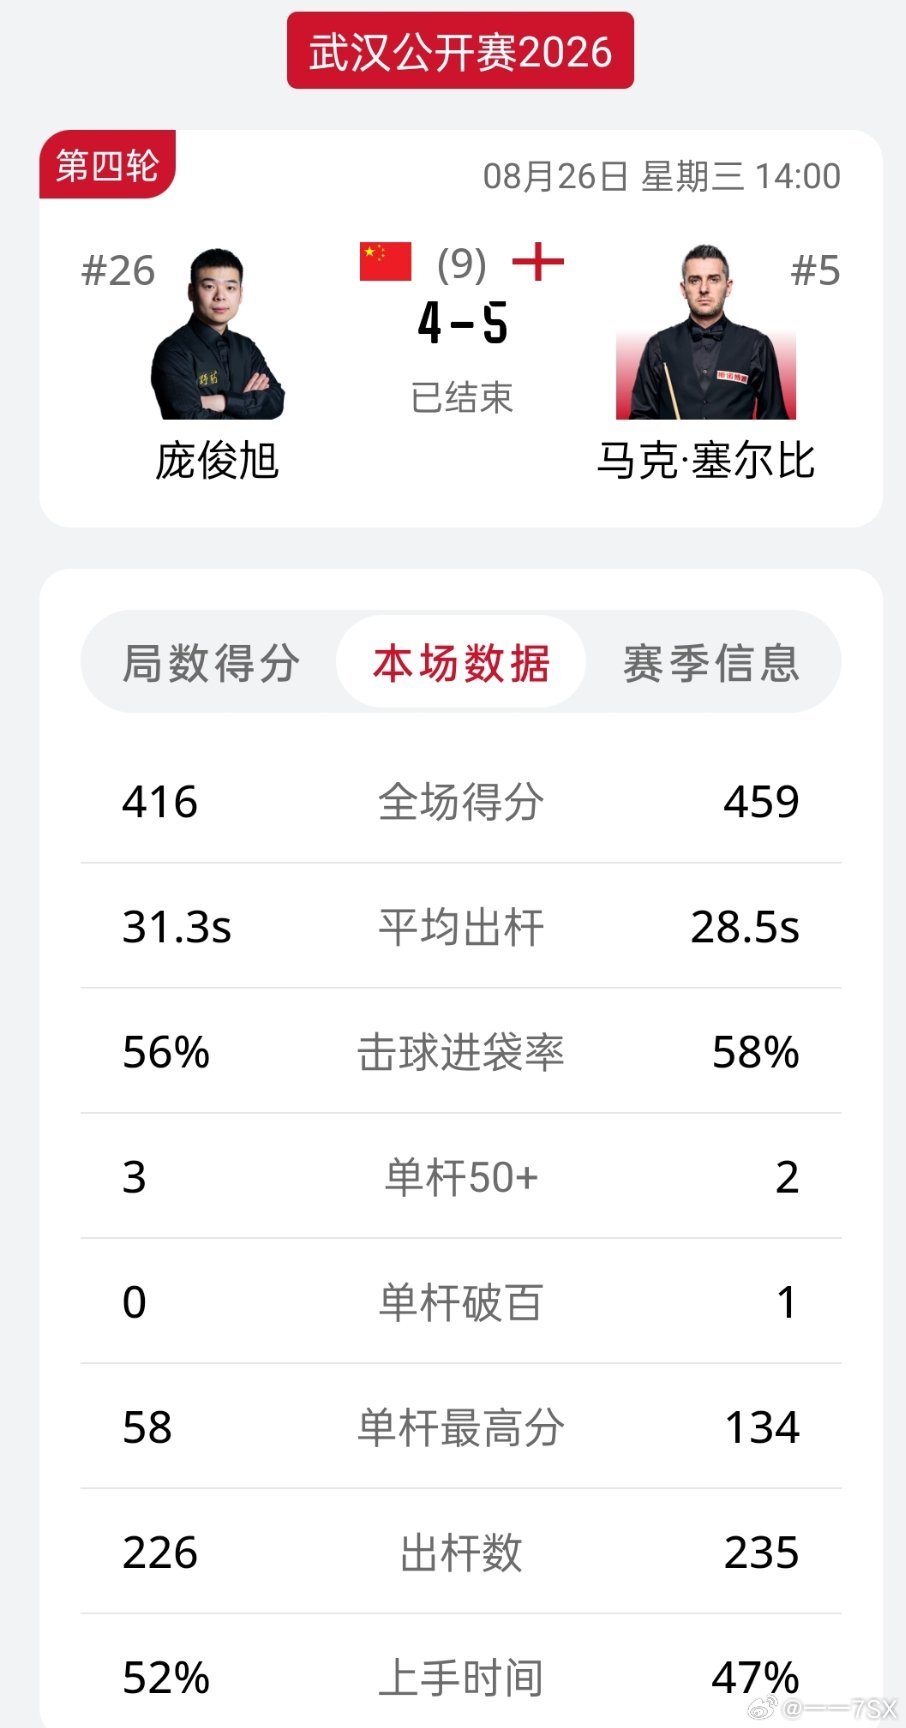Select the 单杆破百 stat row label
The height and width of the screenshot is (1728, 906).
(461, 1302)
